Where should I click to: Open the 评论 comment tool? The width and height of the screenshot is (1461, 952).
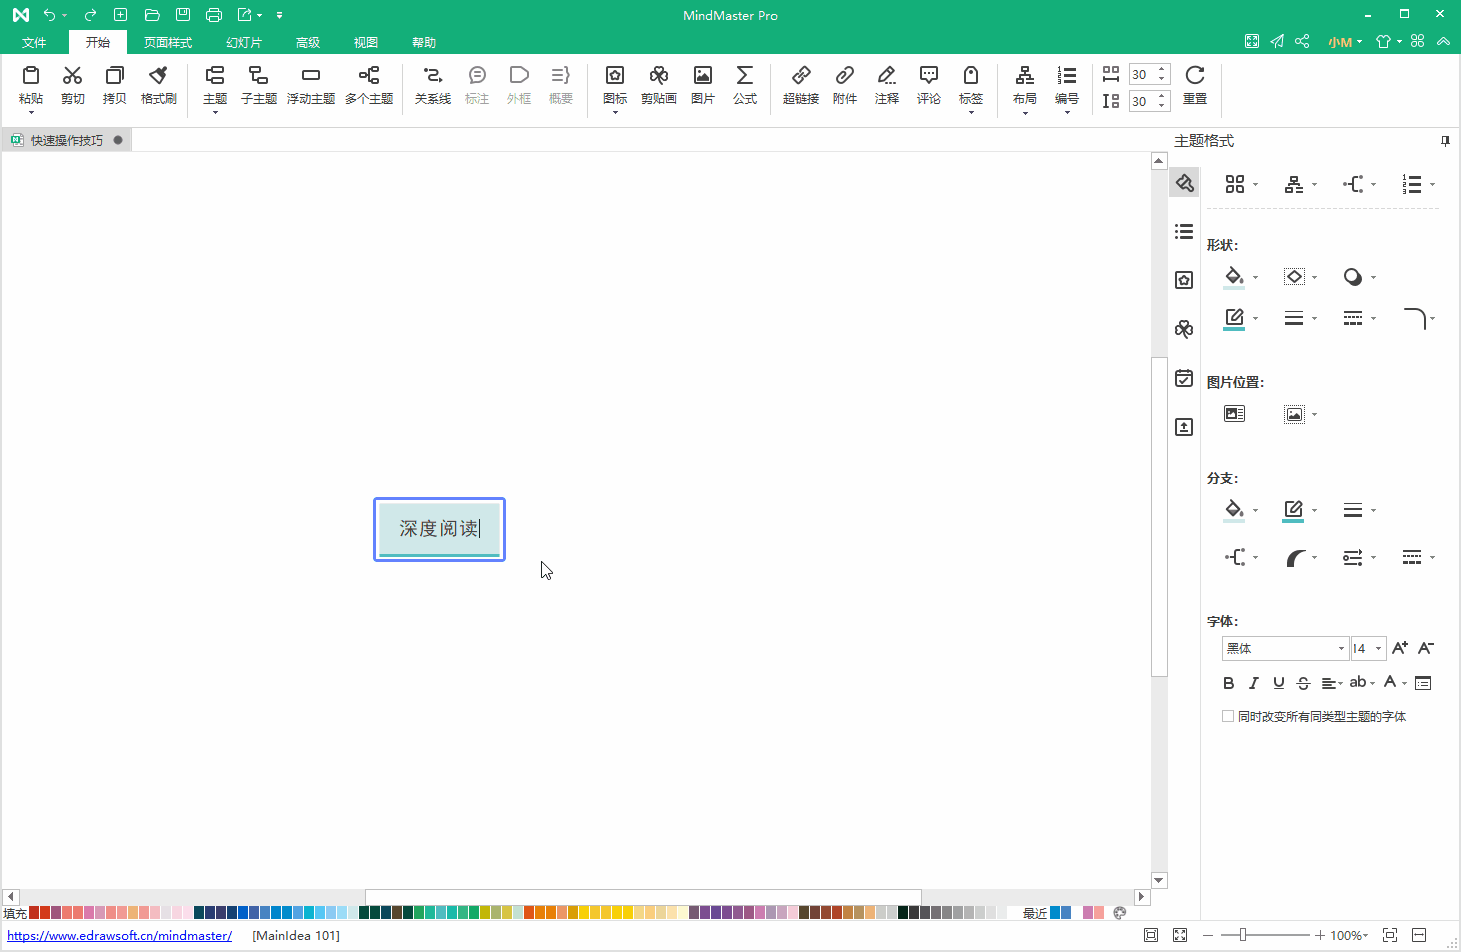click(928, 85)
